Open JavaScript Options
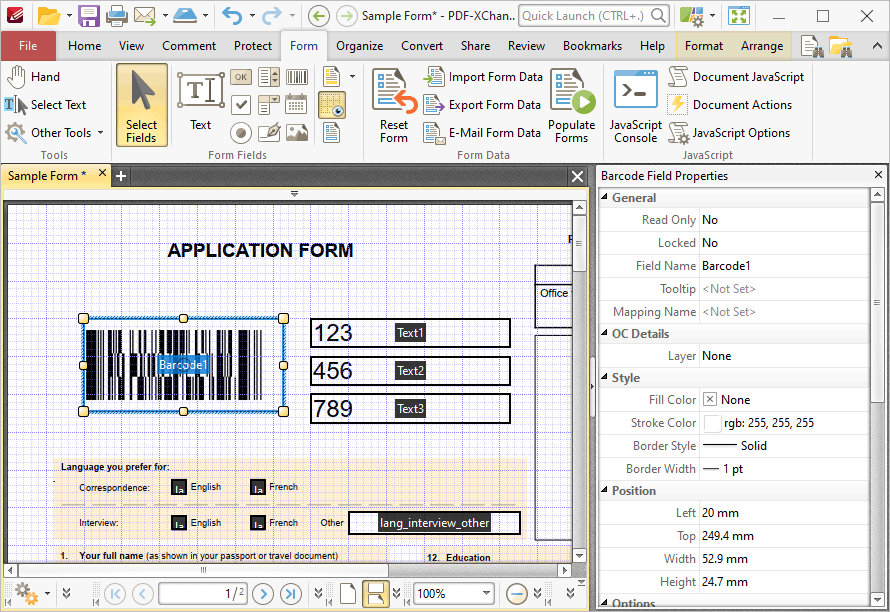The image size is (890, 612). (x=729, y=133)
